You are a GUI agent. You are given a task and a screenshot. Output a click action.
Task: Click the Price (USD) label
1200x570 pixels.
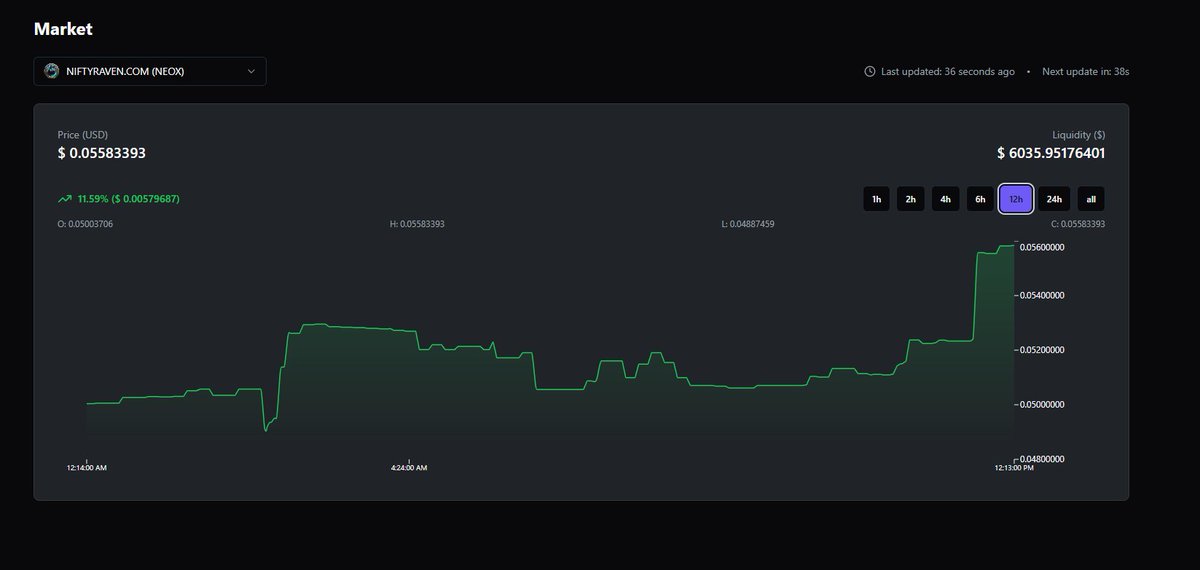[83, 134]
